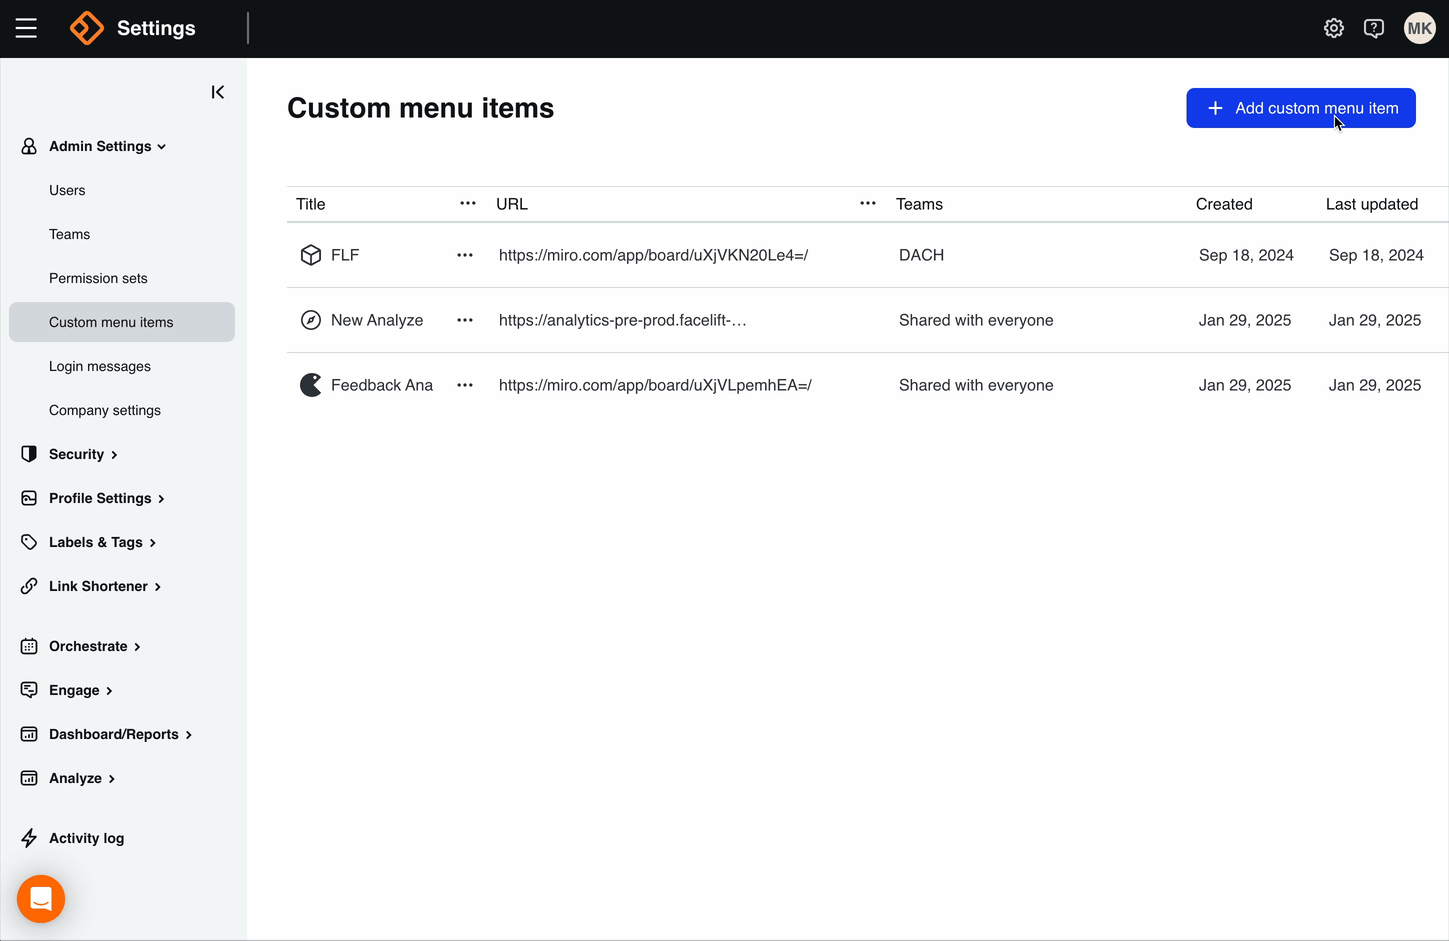The image size is (1449, 941).
Task: Click the orange Facelift logo
Action: pos(86,28)
